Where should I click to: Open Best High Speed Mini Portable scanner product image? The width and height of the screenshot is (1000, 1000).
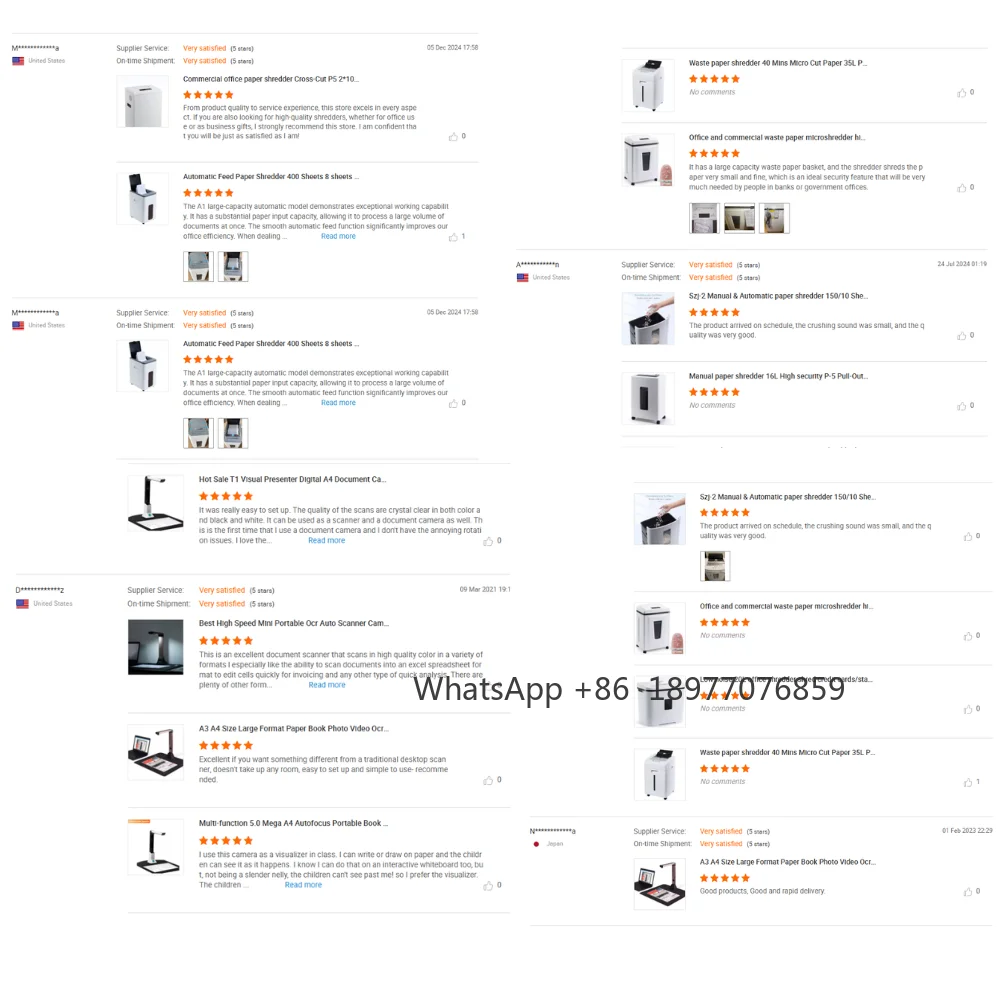pyautogui.click(x=155, y=647)
